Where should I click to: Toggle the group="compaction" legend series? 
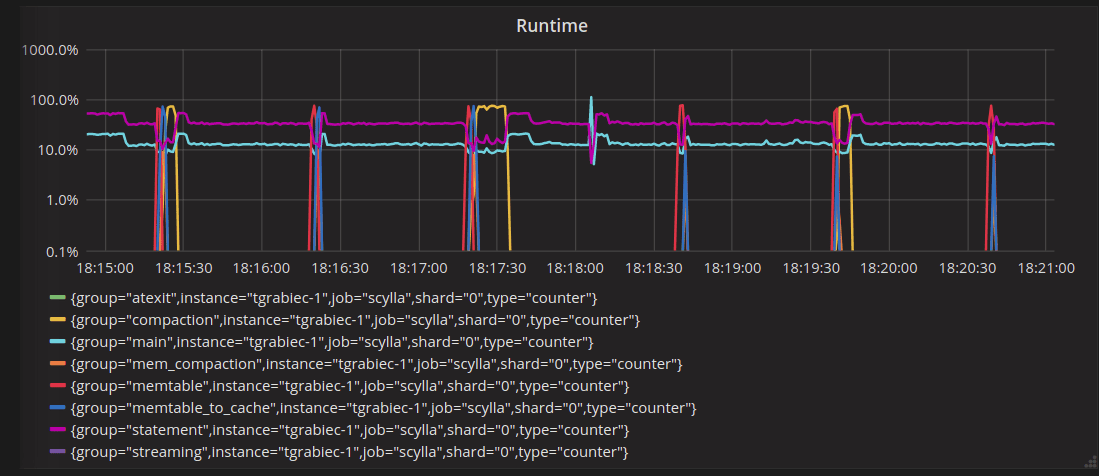(x=355, y=320)
